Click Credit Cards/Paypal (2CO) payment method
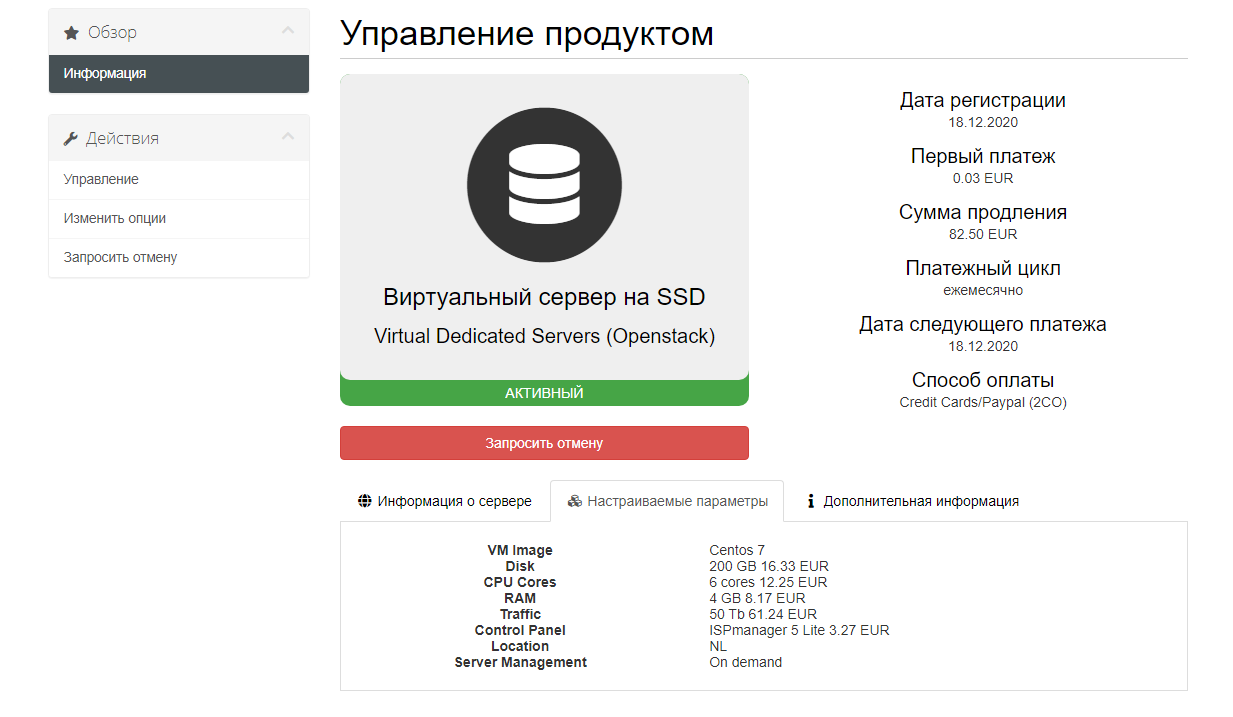Viewport: 1233px width, 717px height. 983,402
